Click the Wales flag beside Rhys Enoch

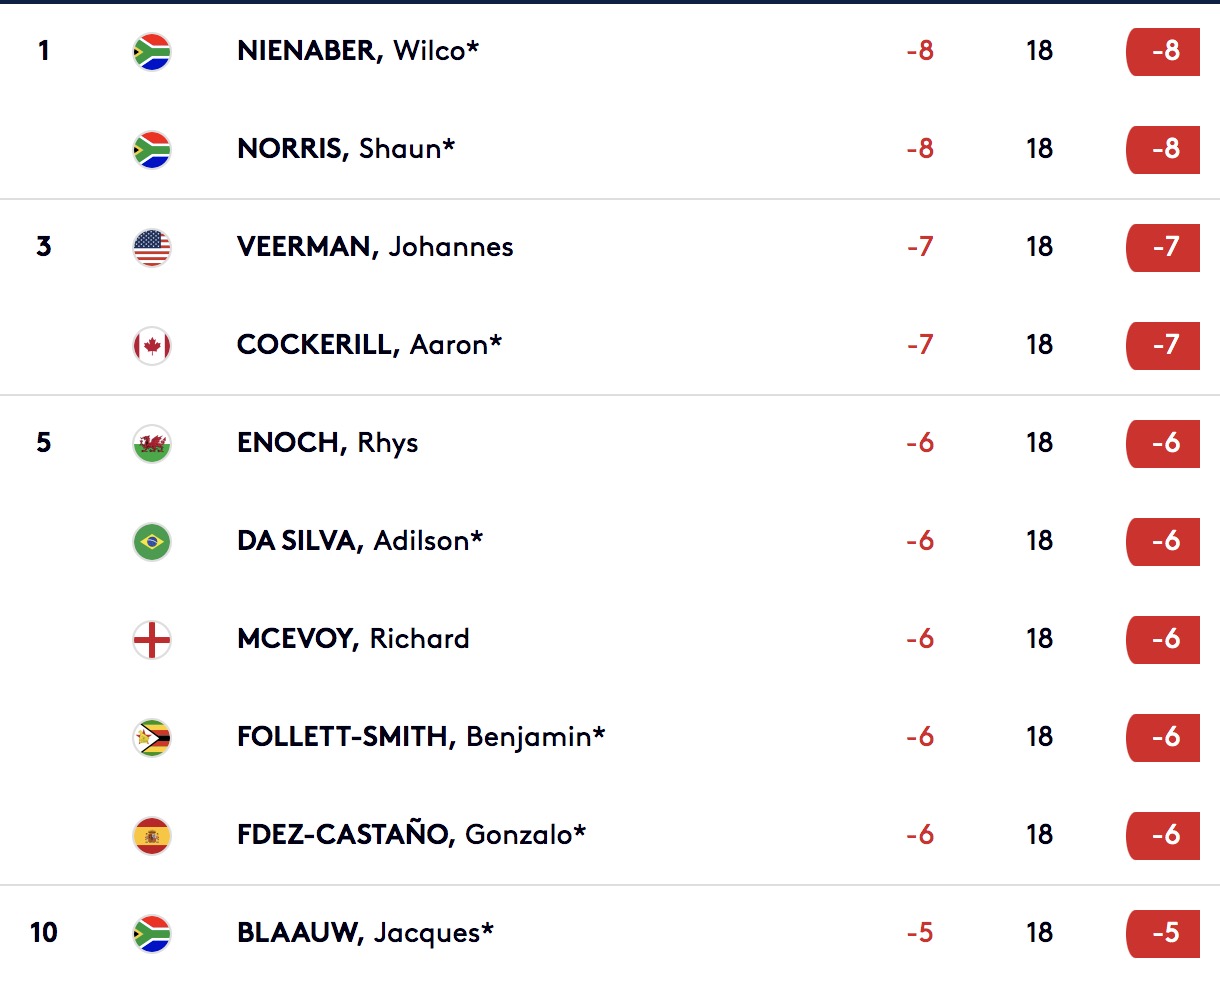pyautogui.click(x=152, y=443)
